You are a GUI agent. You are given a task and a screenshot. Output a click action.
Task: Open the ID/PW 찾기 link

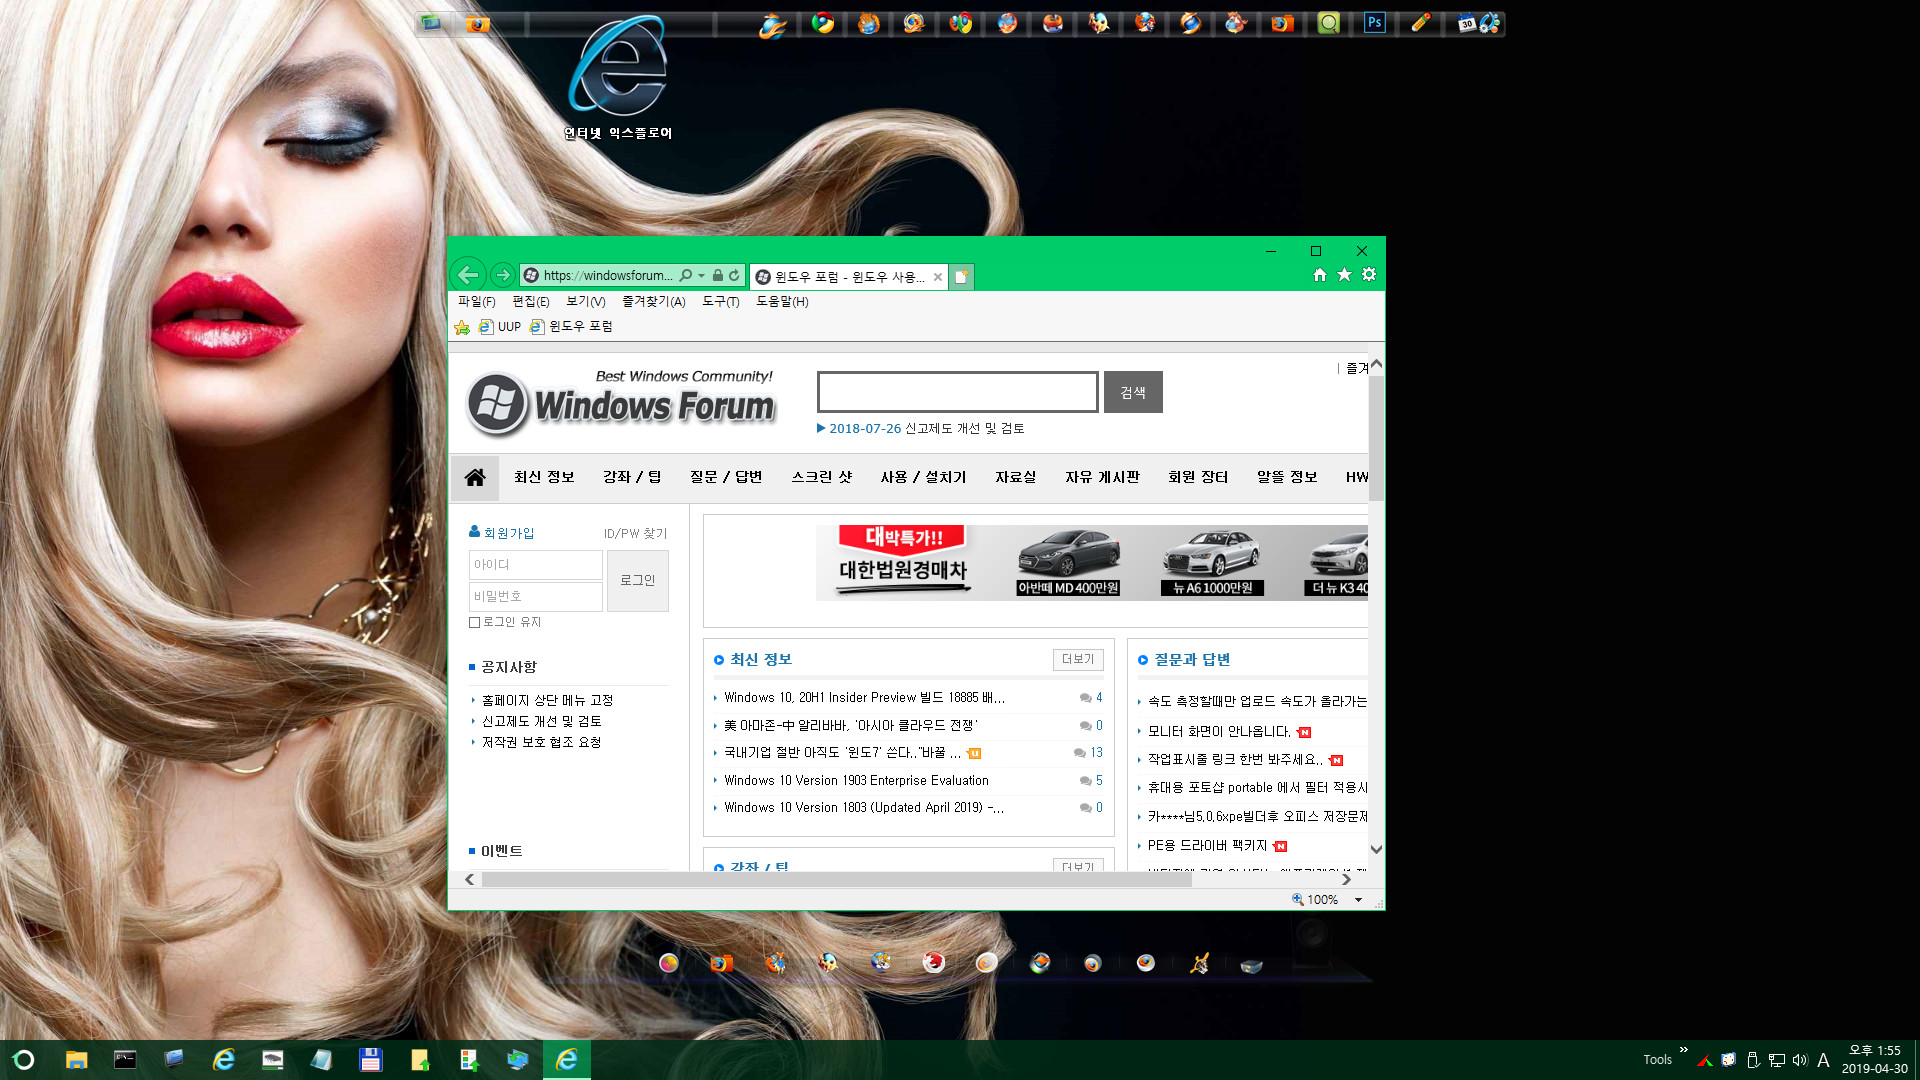[635, 533]
